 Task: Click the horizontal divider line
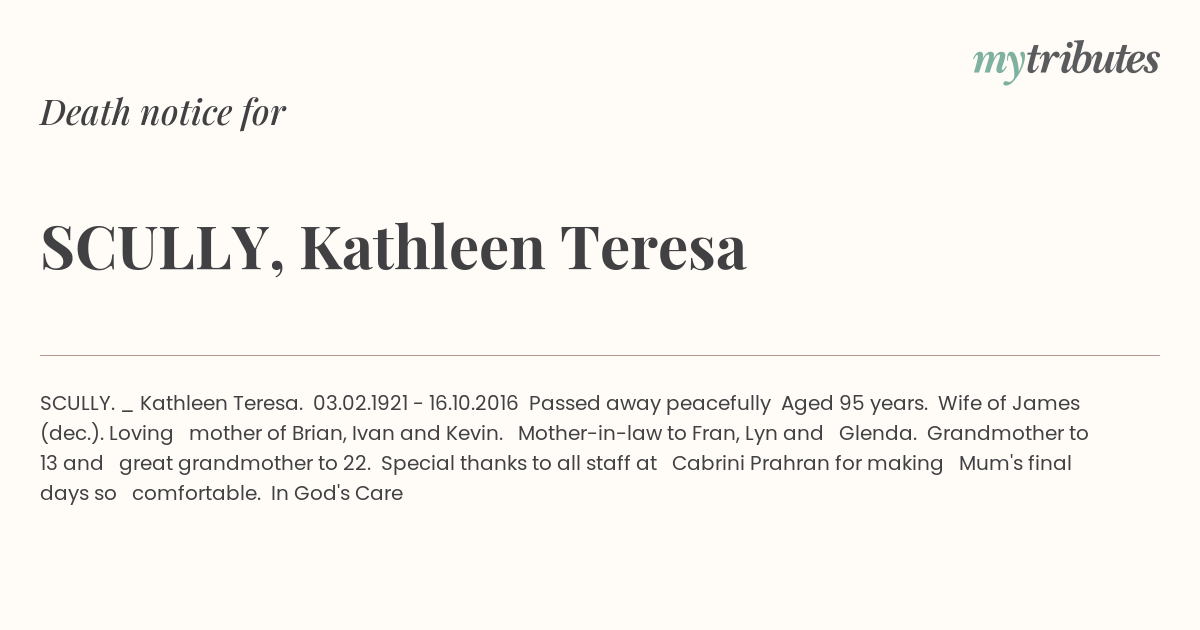point(600,355)
